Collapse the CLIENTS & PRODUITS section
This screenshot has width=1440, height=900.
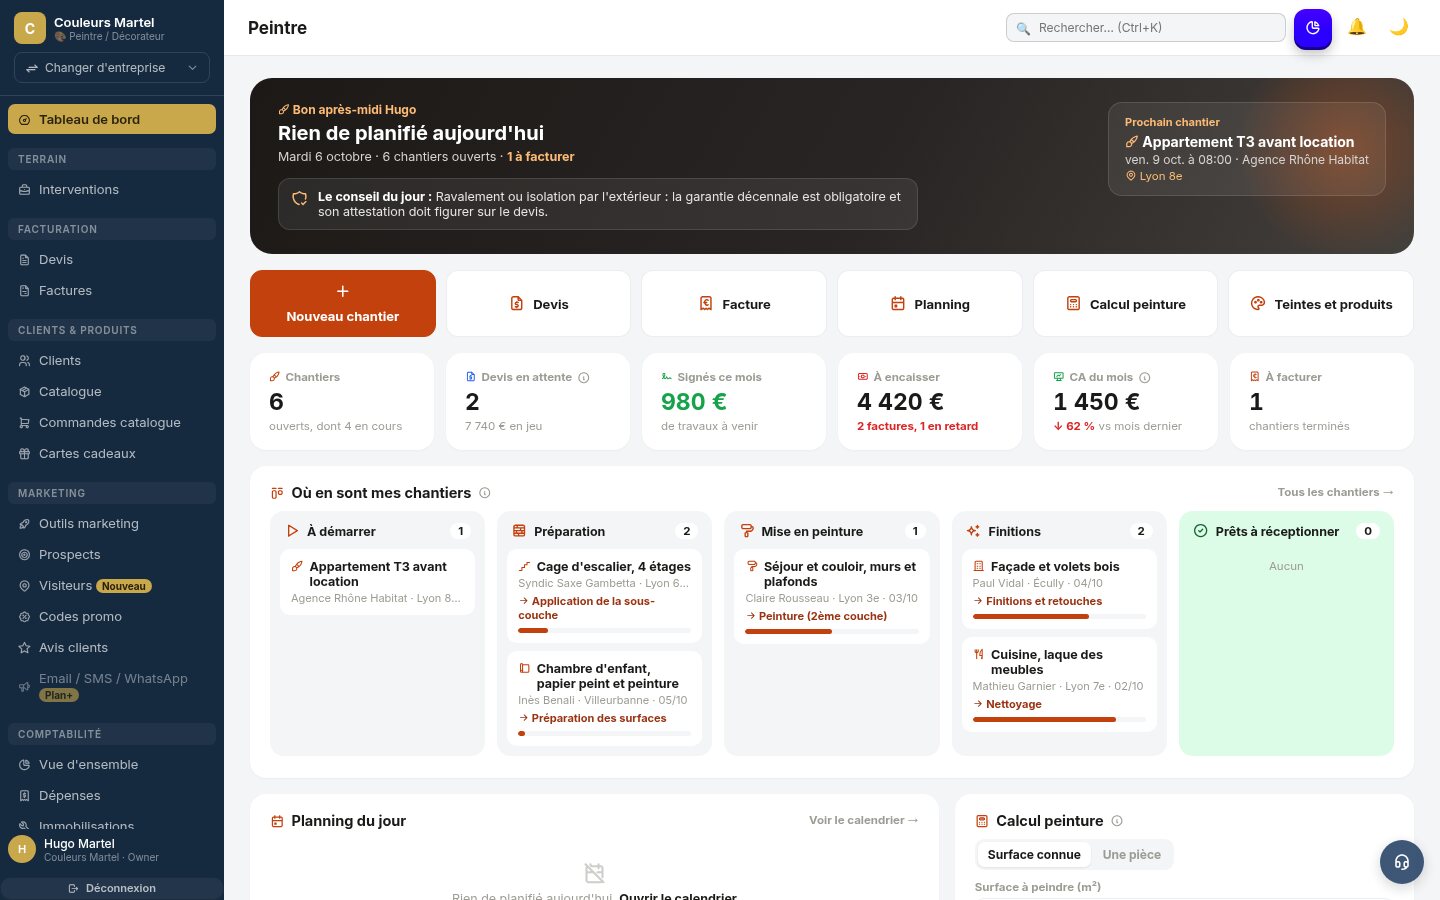coord(112,330)
